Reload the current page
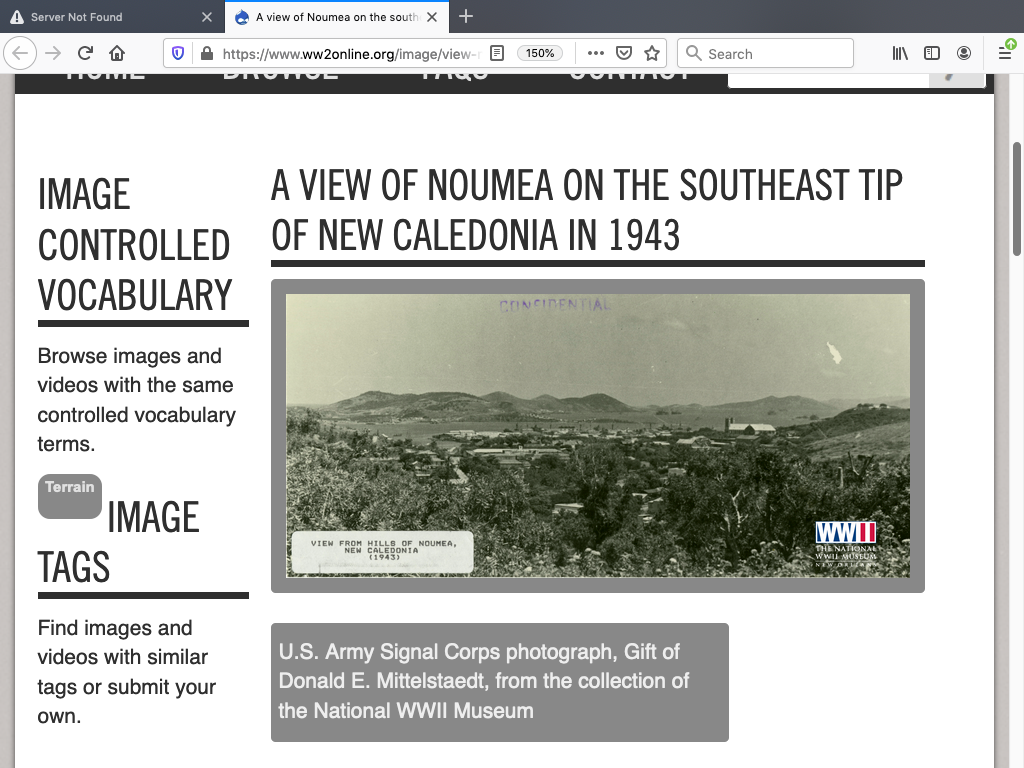This screenshot has width=1024, height=768. tap(85, 53)
